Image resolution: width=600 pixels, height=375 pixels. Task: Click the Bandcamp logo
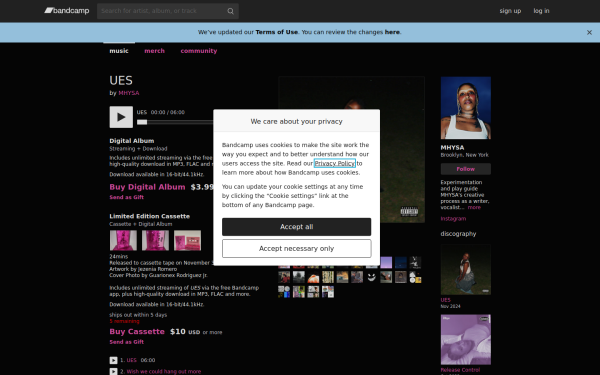[67, 11]
